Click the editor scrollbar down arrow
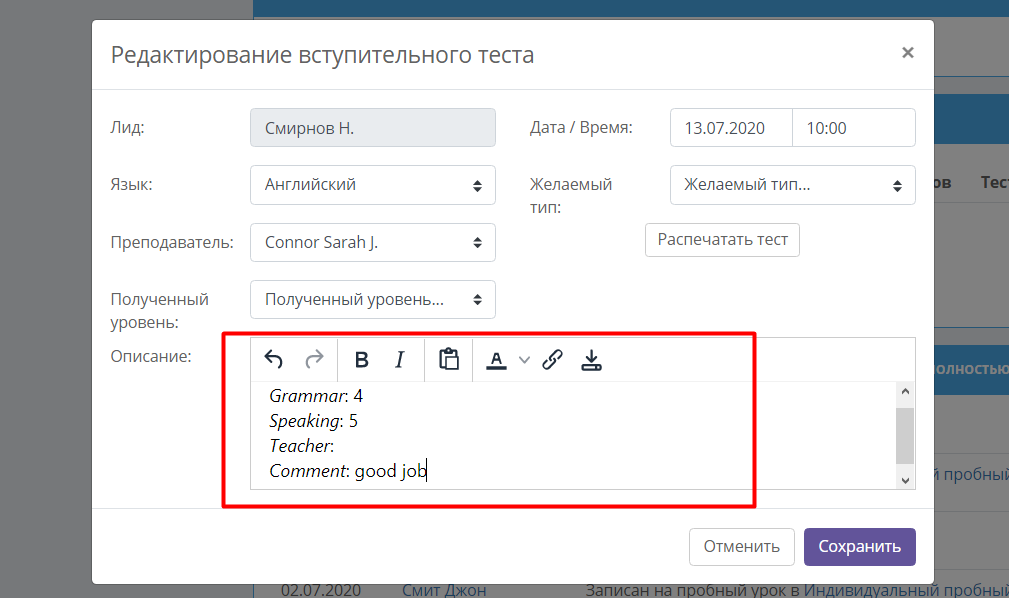Image resolution: width=1009 pixels, height=598 pixels. 905,480
